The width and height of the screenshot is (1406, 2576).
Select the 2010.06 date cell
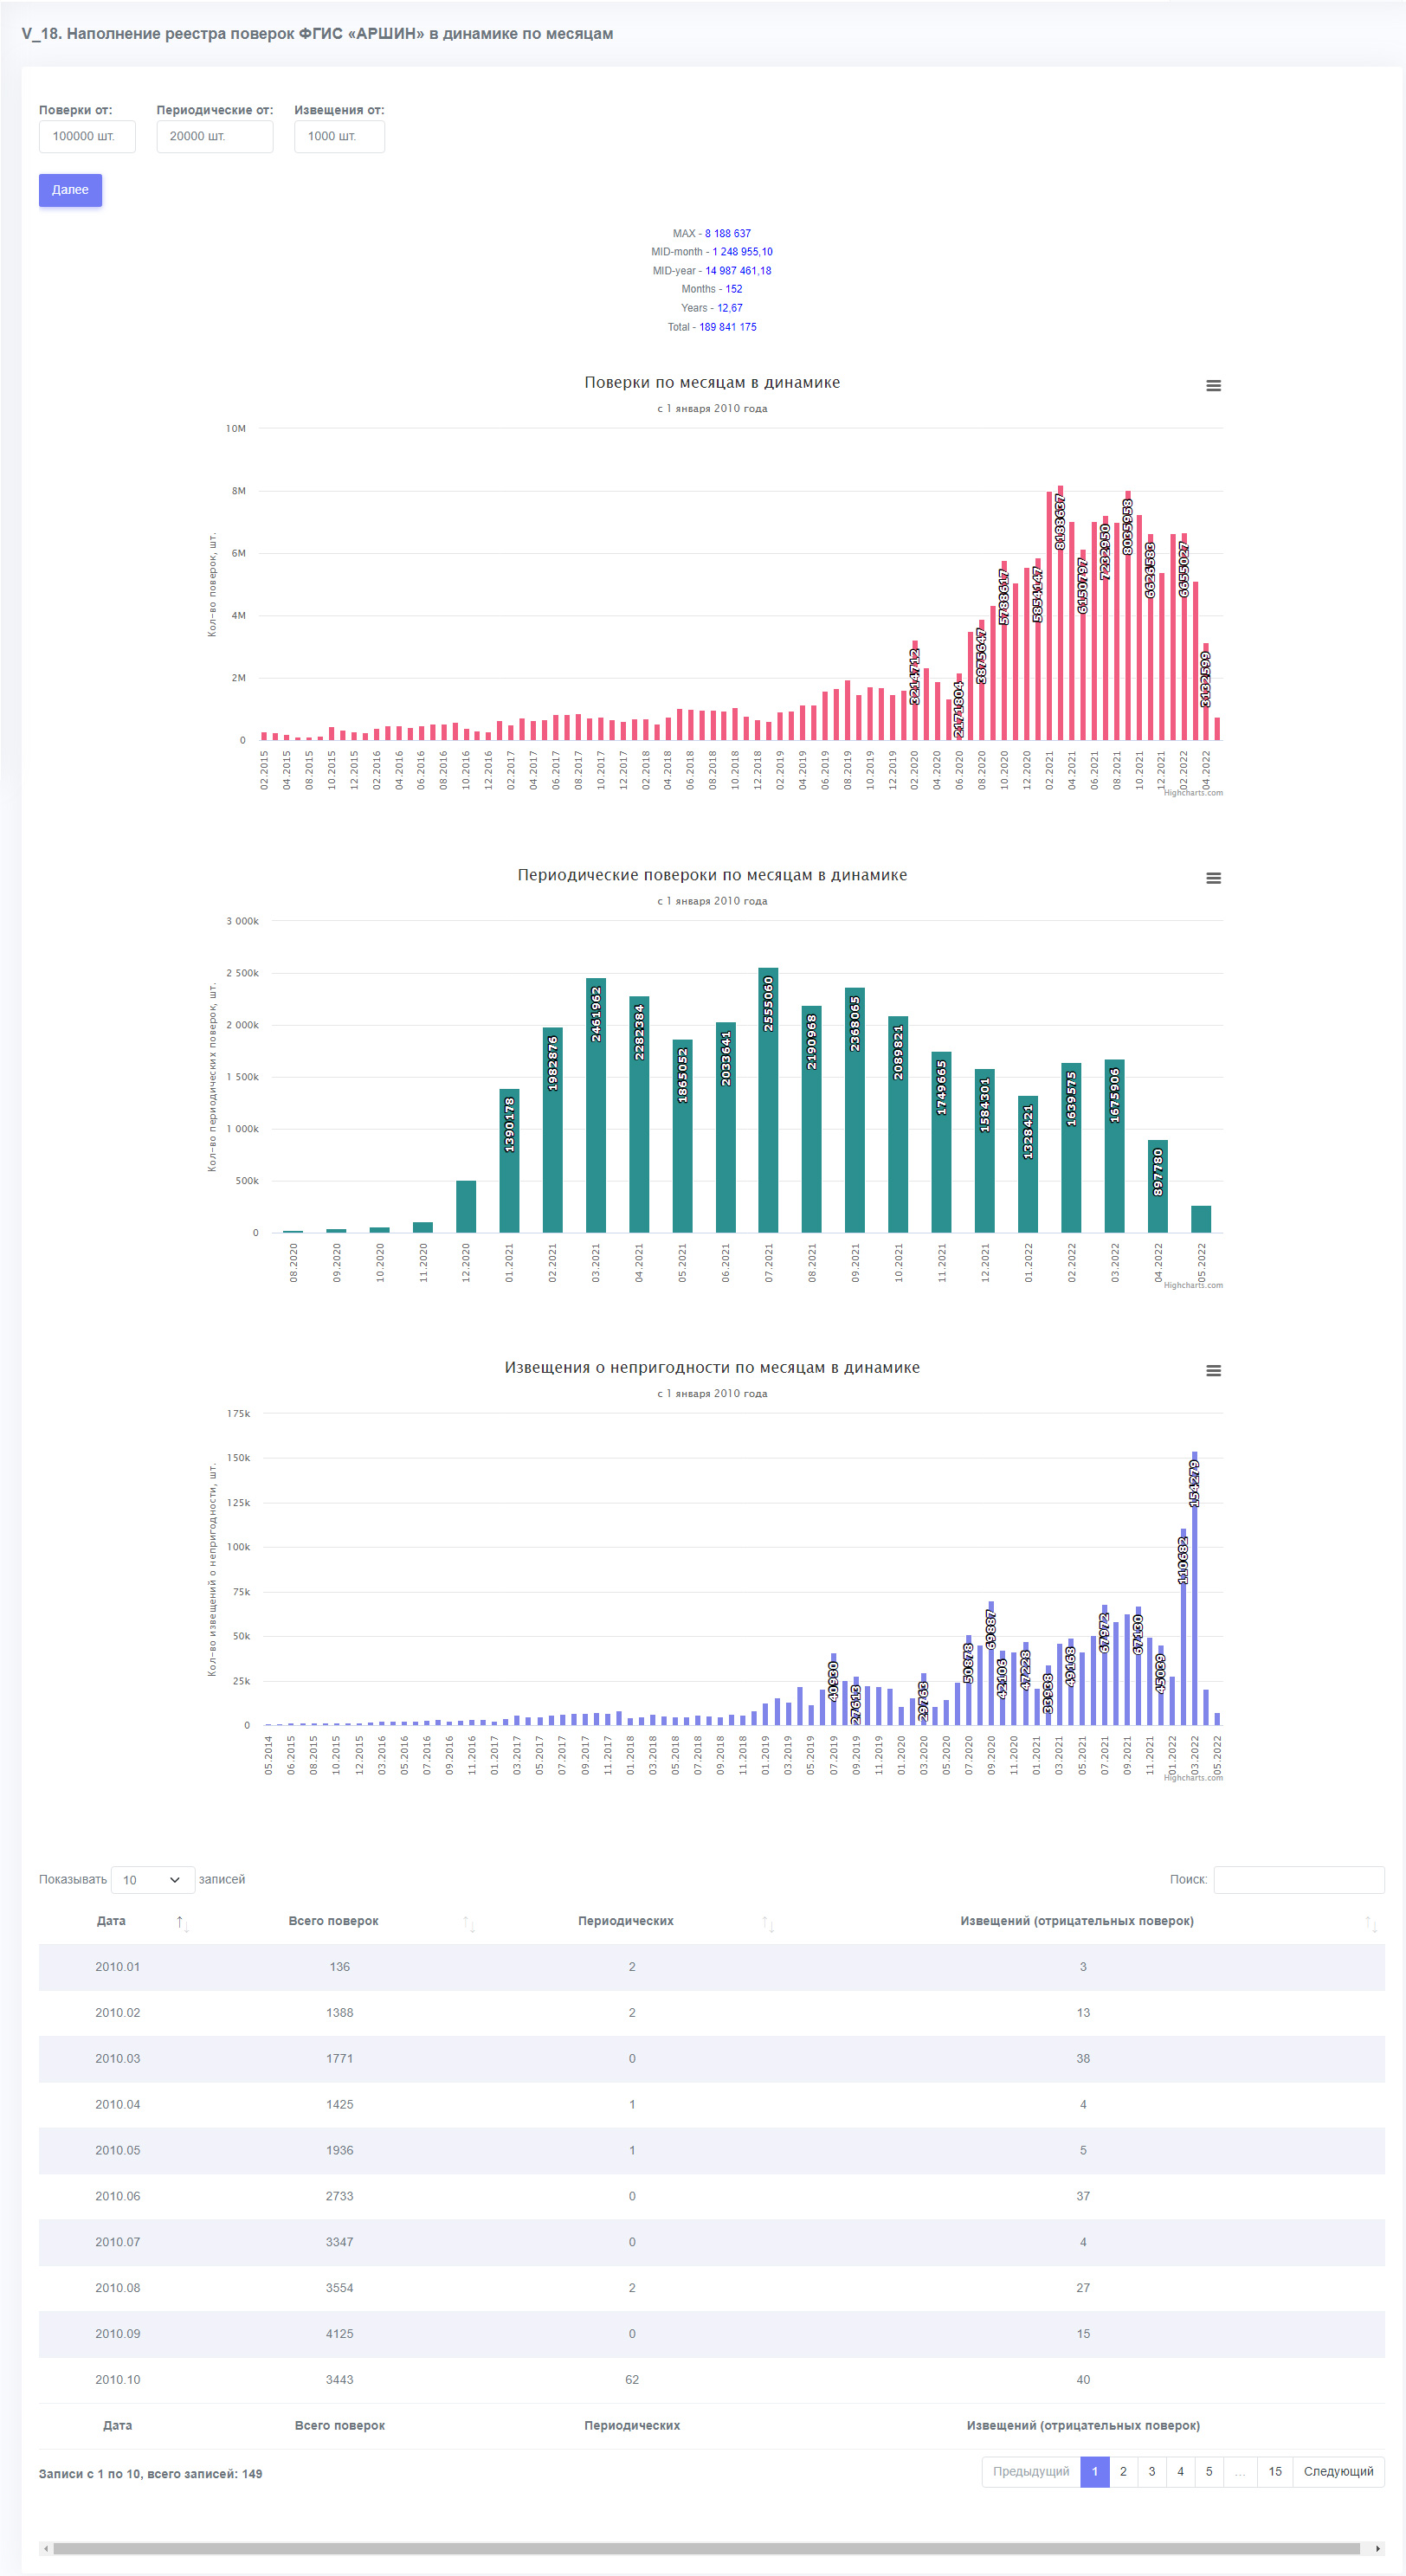tap(118, 2197)
